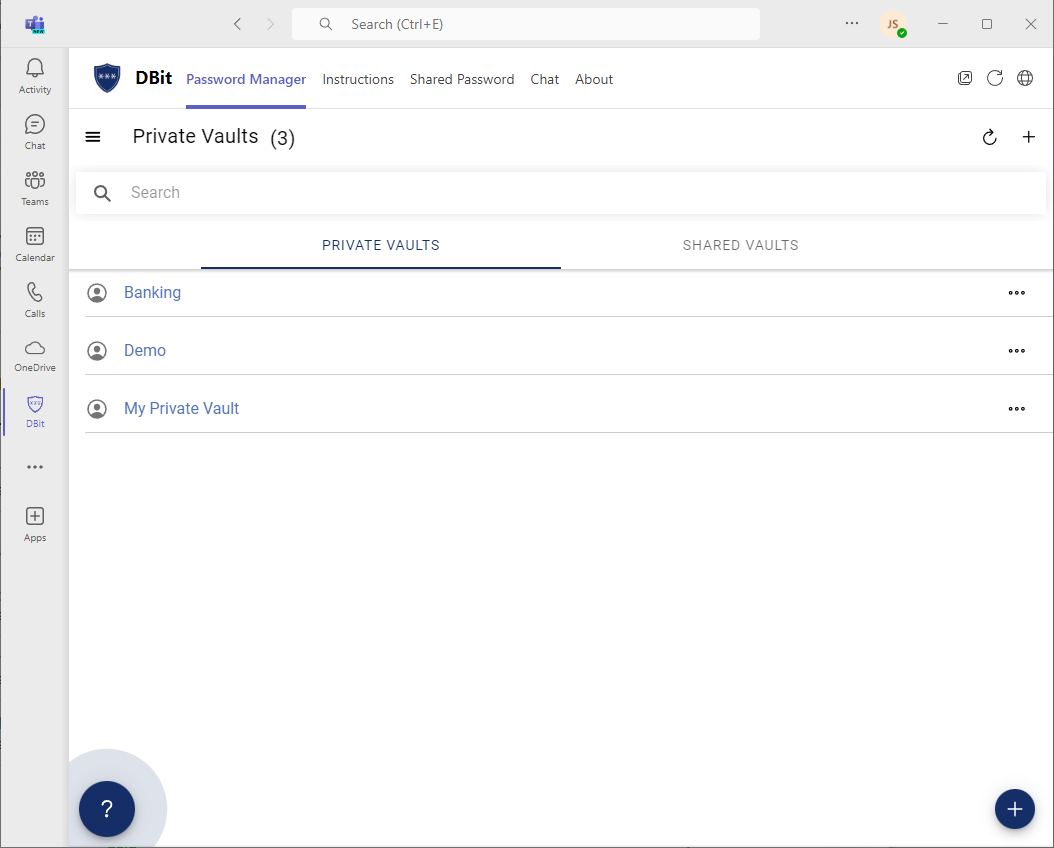Open the Demo vault
The image size is (1054, 848).
pos(145,350)
